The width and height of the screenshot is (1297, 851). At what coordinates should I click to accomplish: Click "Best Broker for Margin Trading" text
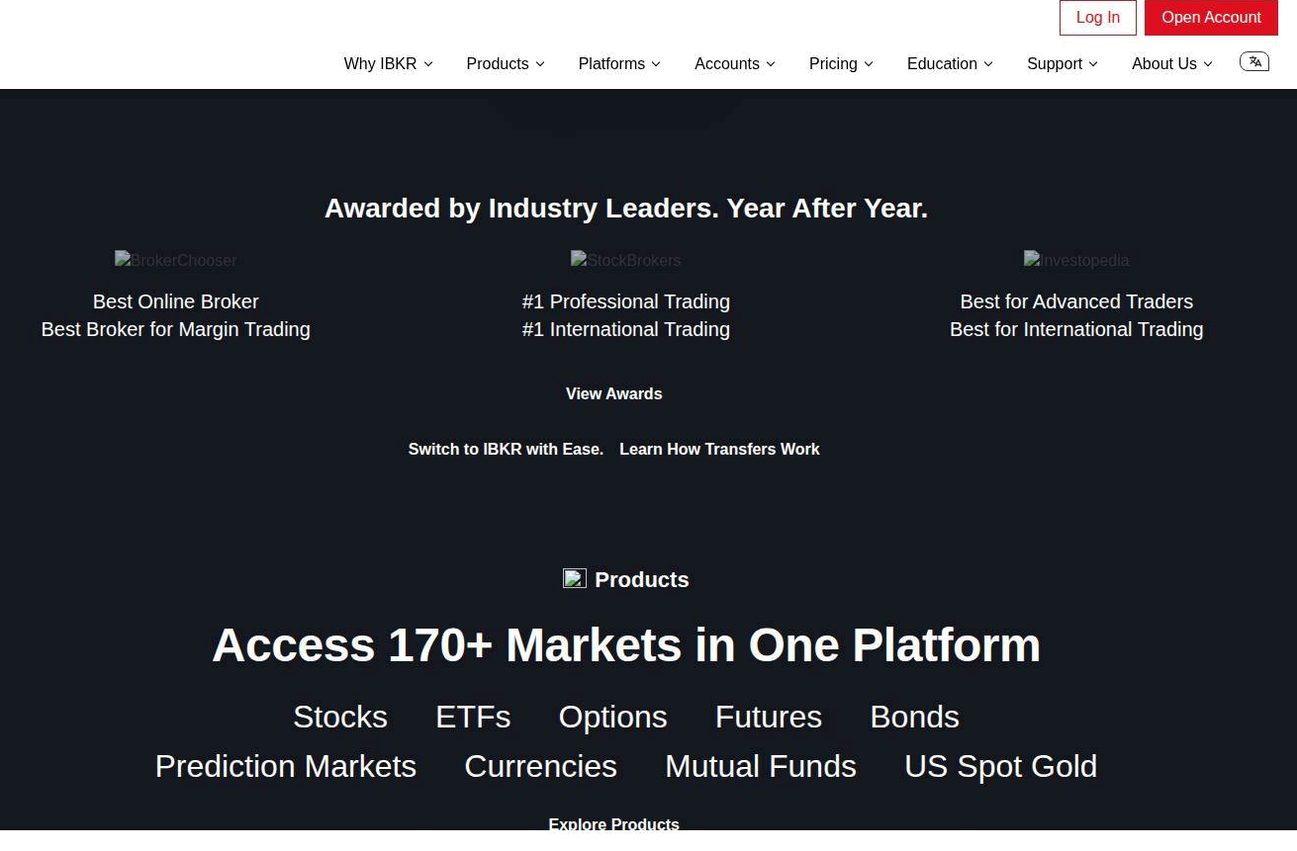176,329
